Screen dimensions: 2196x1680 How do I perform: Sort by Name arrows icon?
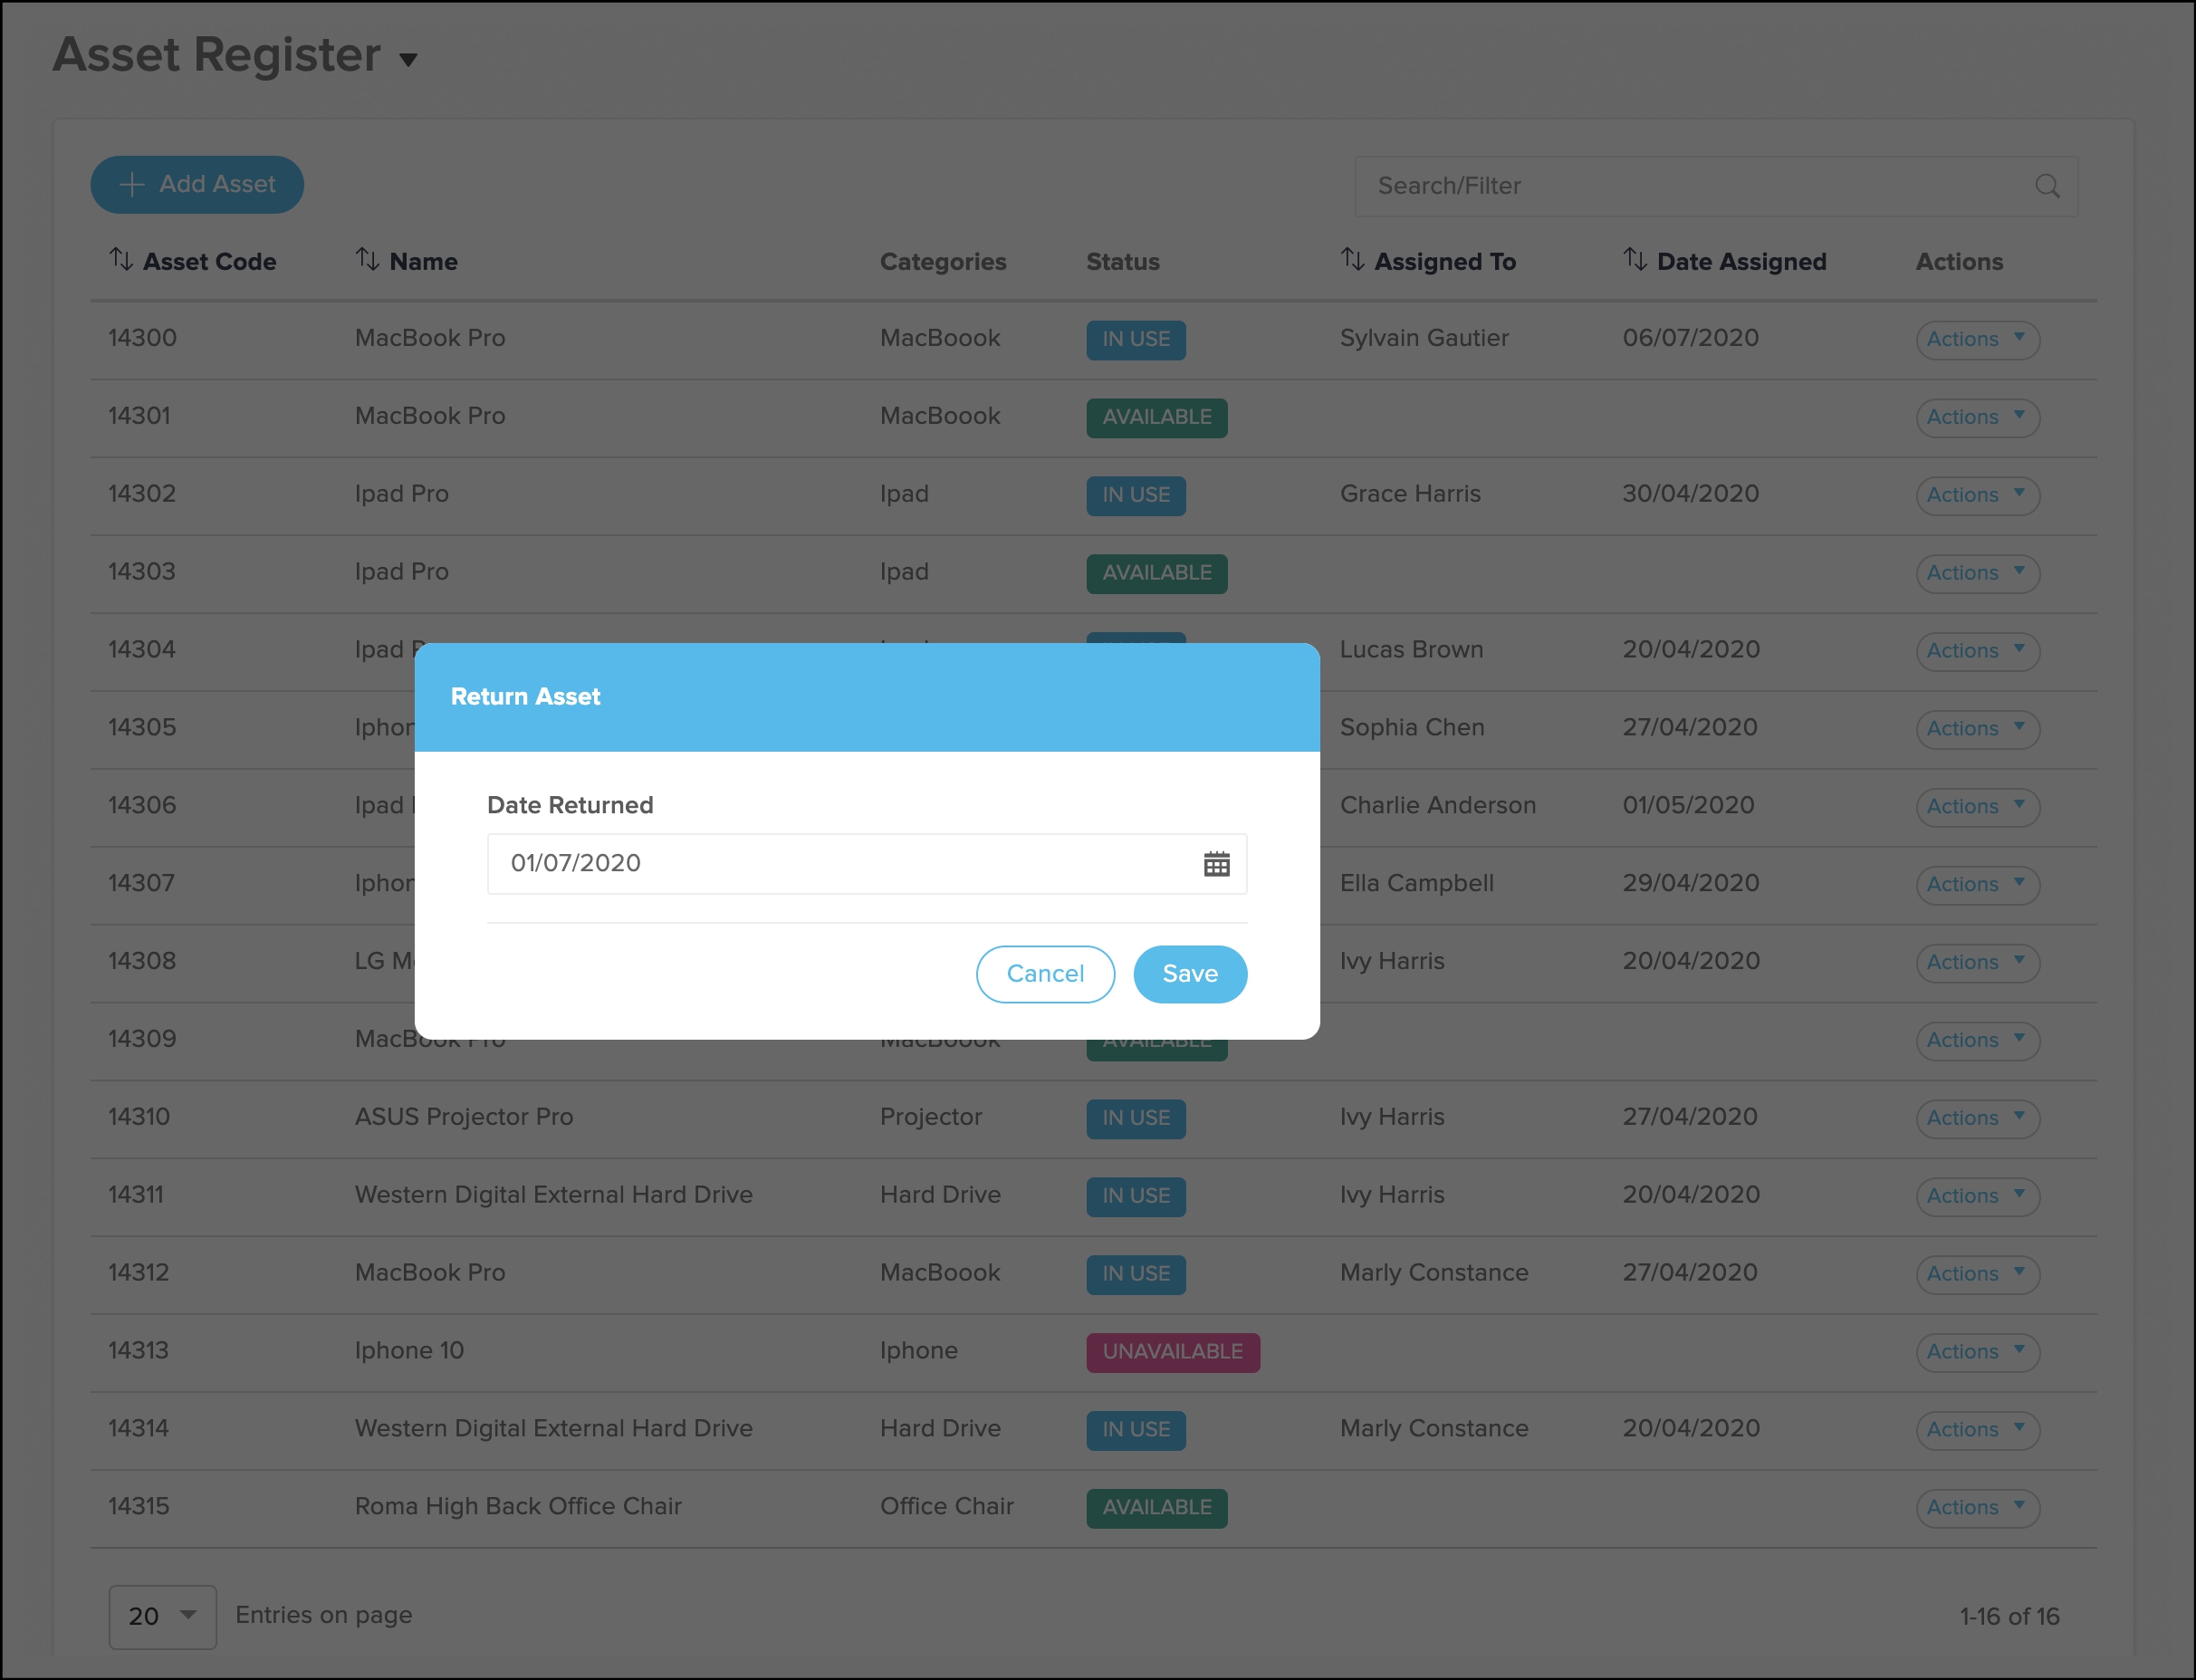pos(367,260)
